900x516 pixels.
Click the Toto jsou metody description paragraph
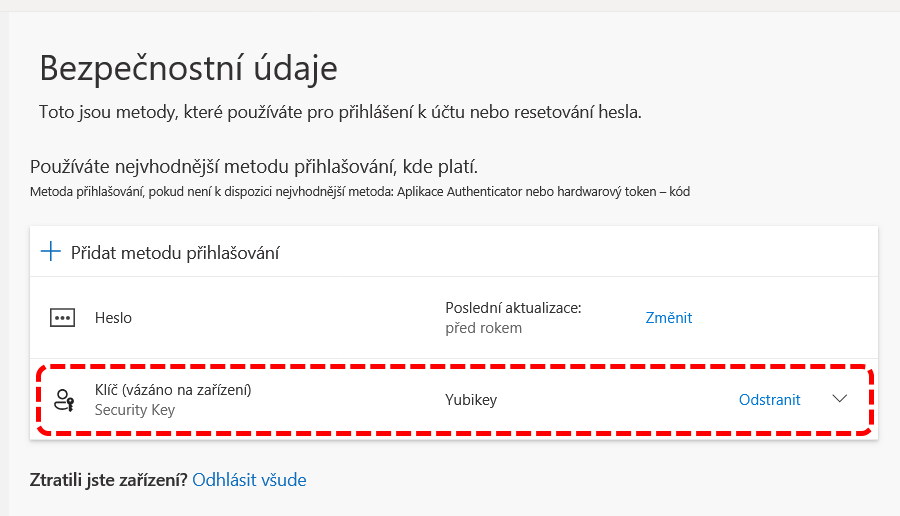click(x=340, y=112)
